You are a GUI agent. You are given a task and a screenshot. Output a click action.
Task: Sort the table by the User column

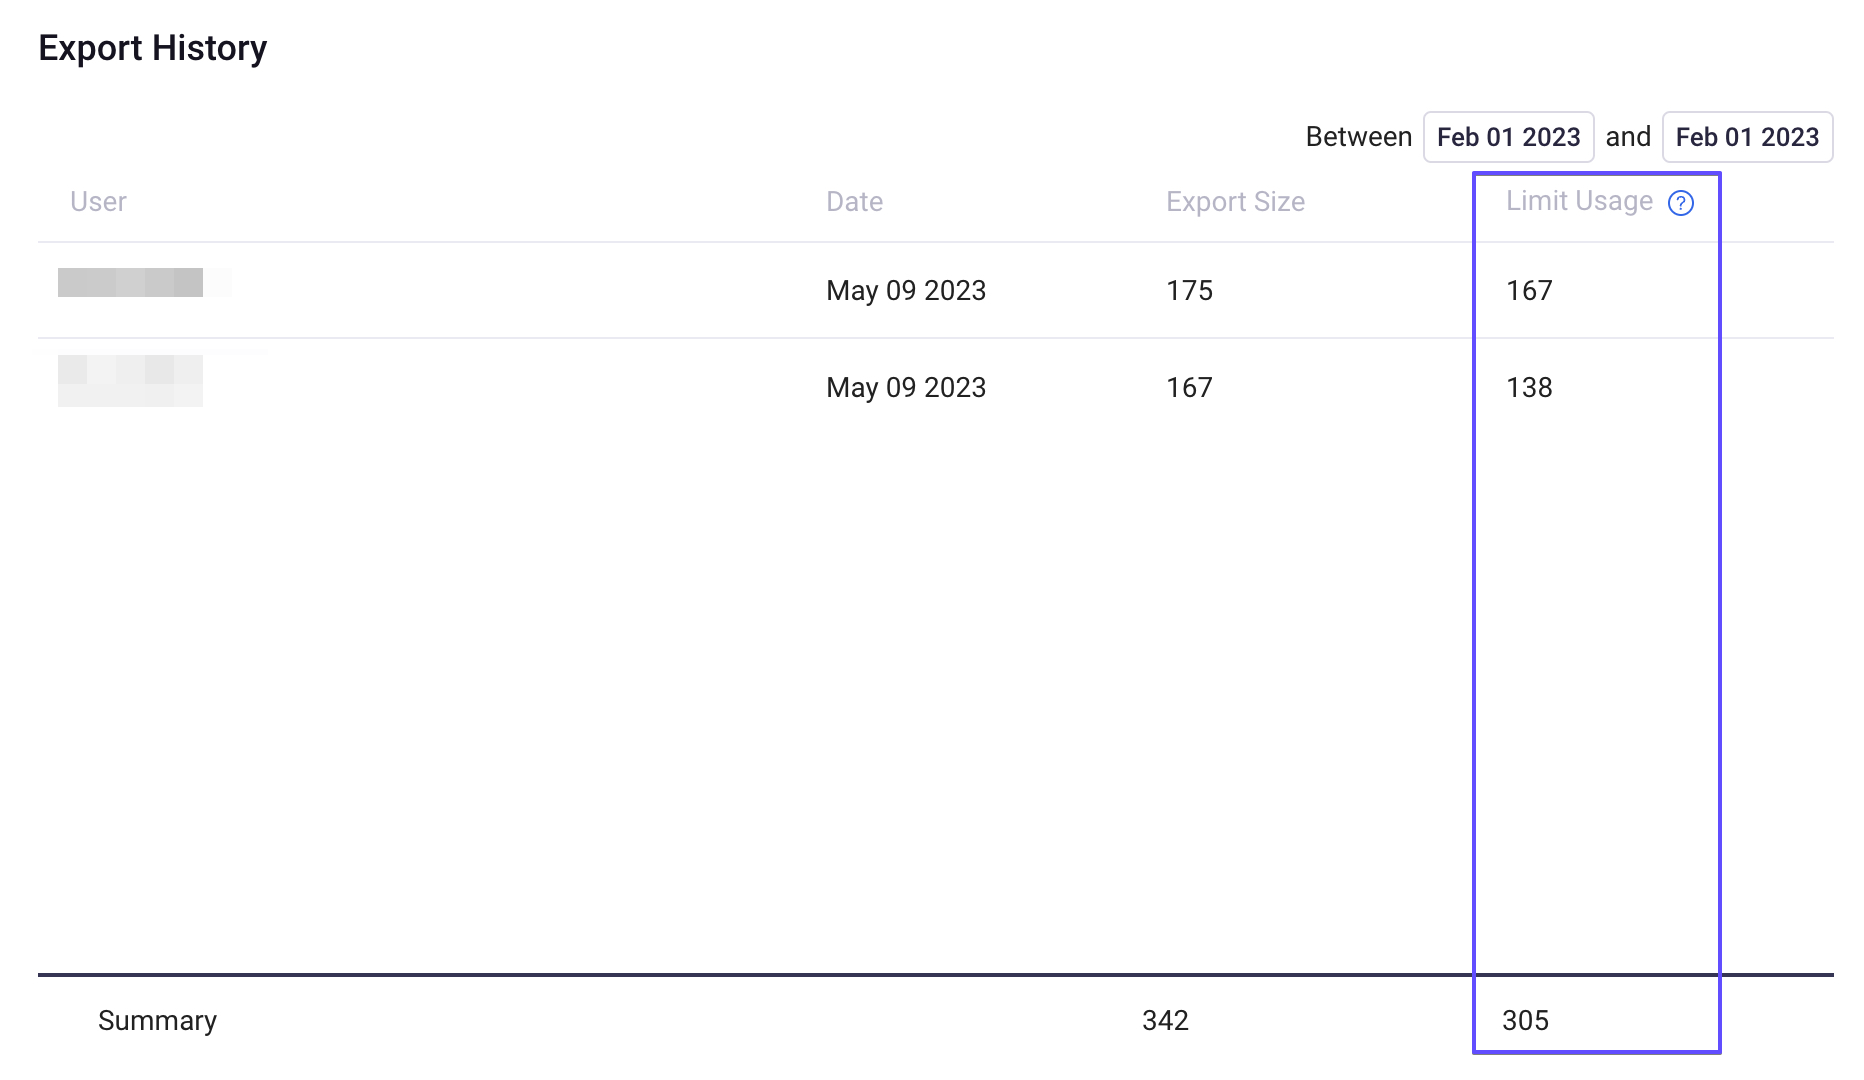point(98,201)
